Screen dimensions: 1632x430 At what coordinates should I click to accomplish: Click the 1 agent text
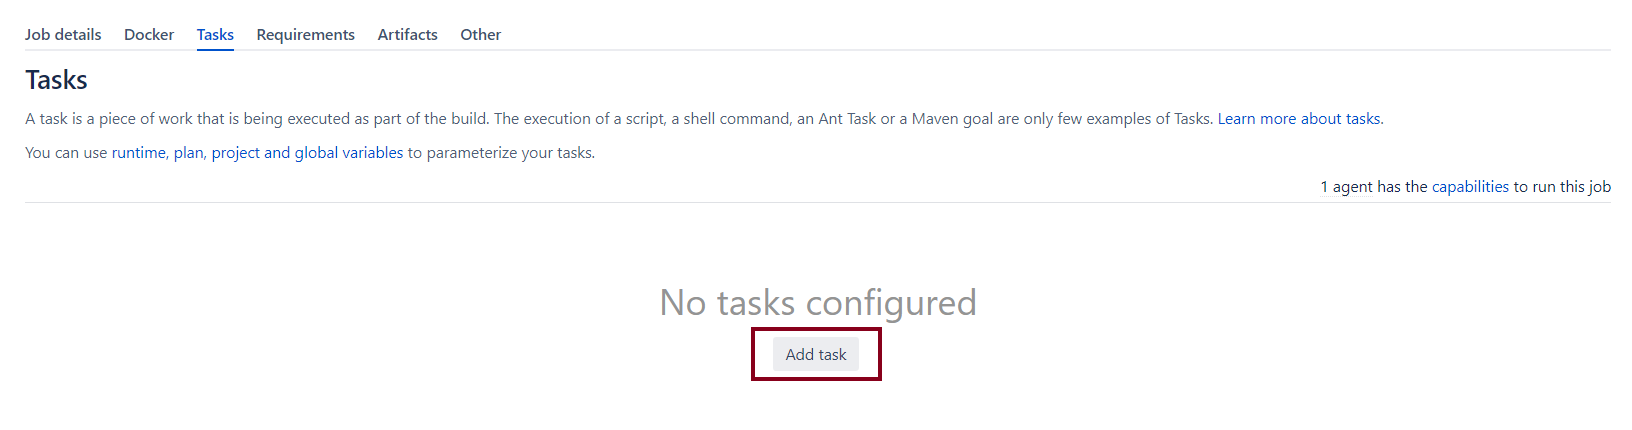(x=1346, y=187)
